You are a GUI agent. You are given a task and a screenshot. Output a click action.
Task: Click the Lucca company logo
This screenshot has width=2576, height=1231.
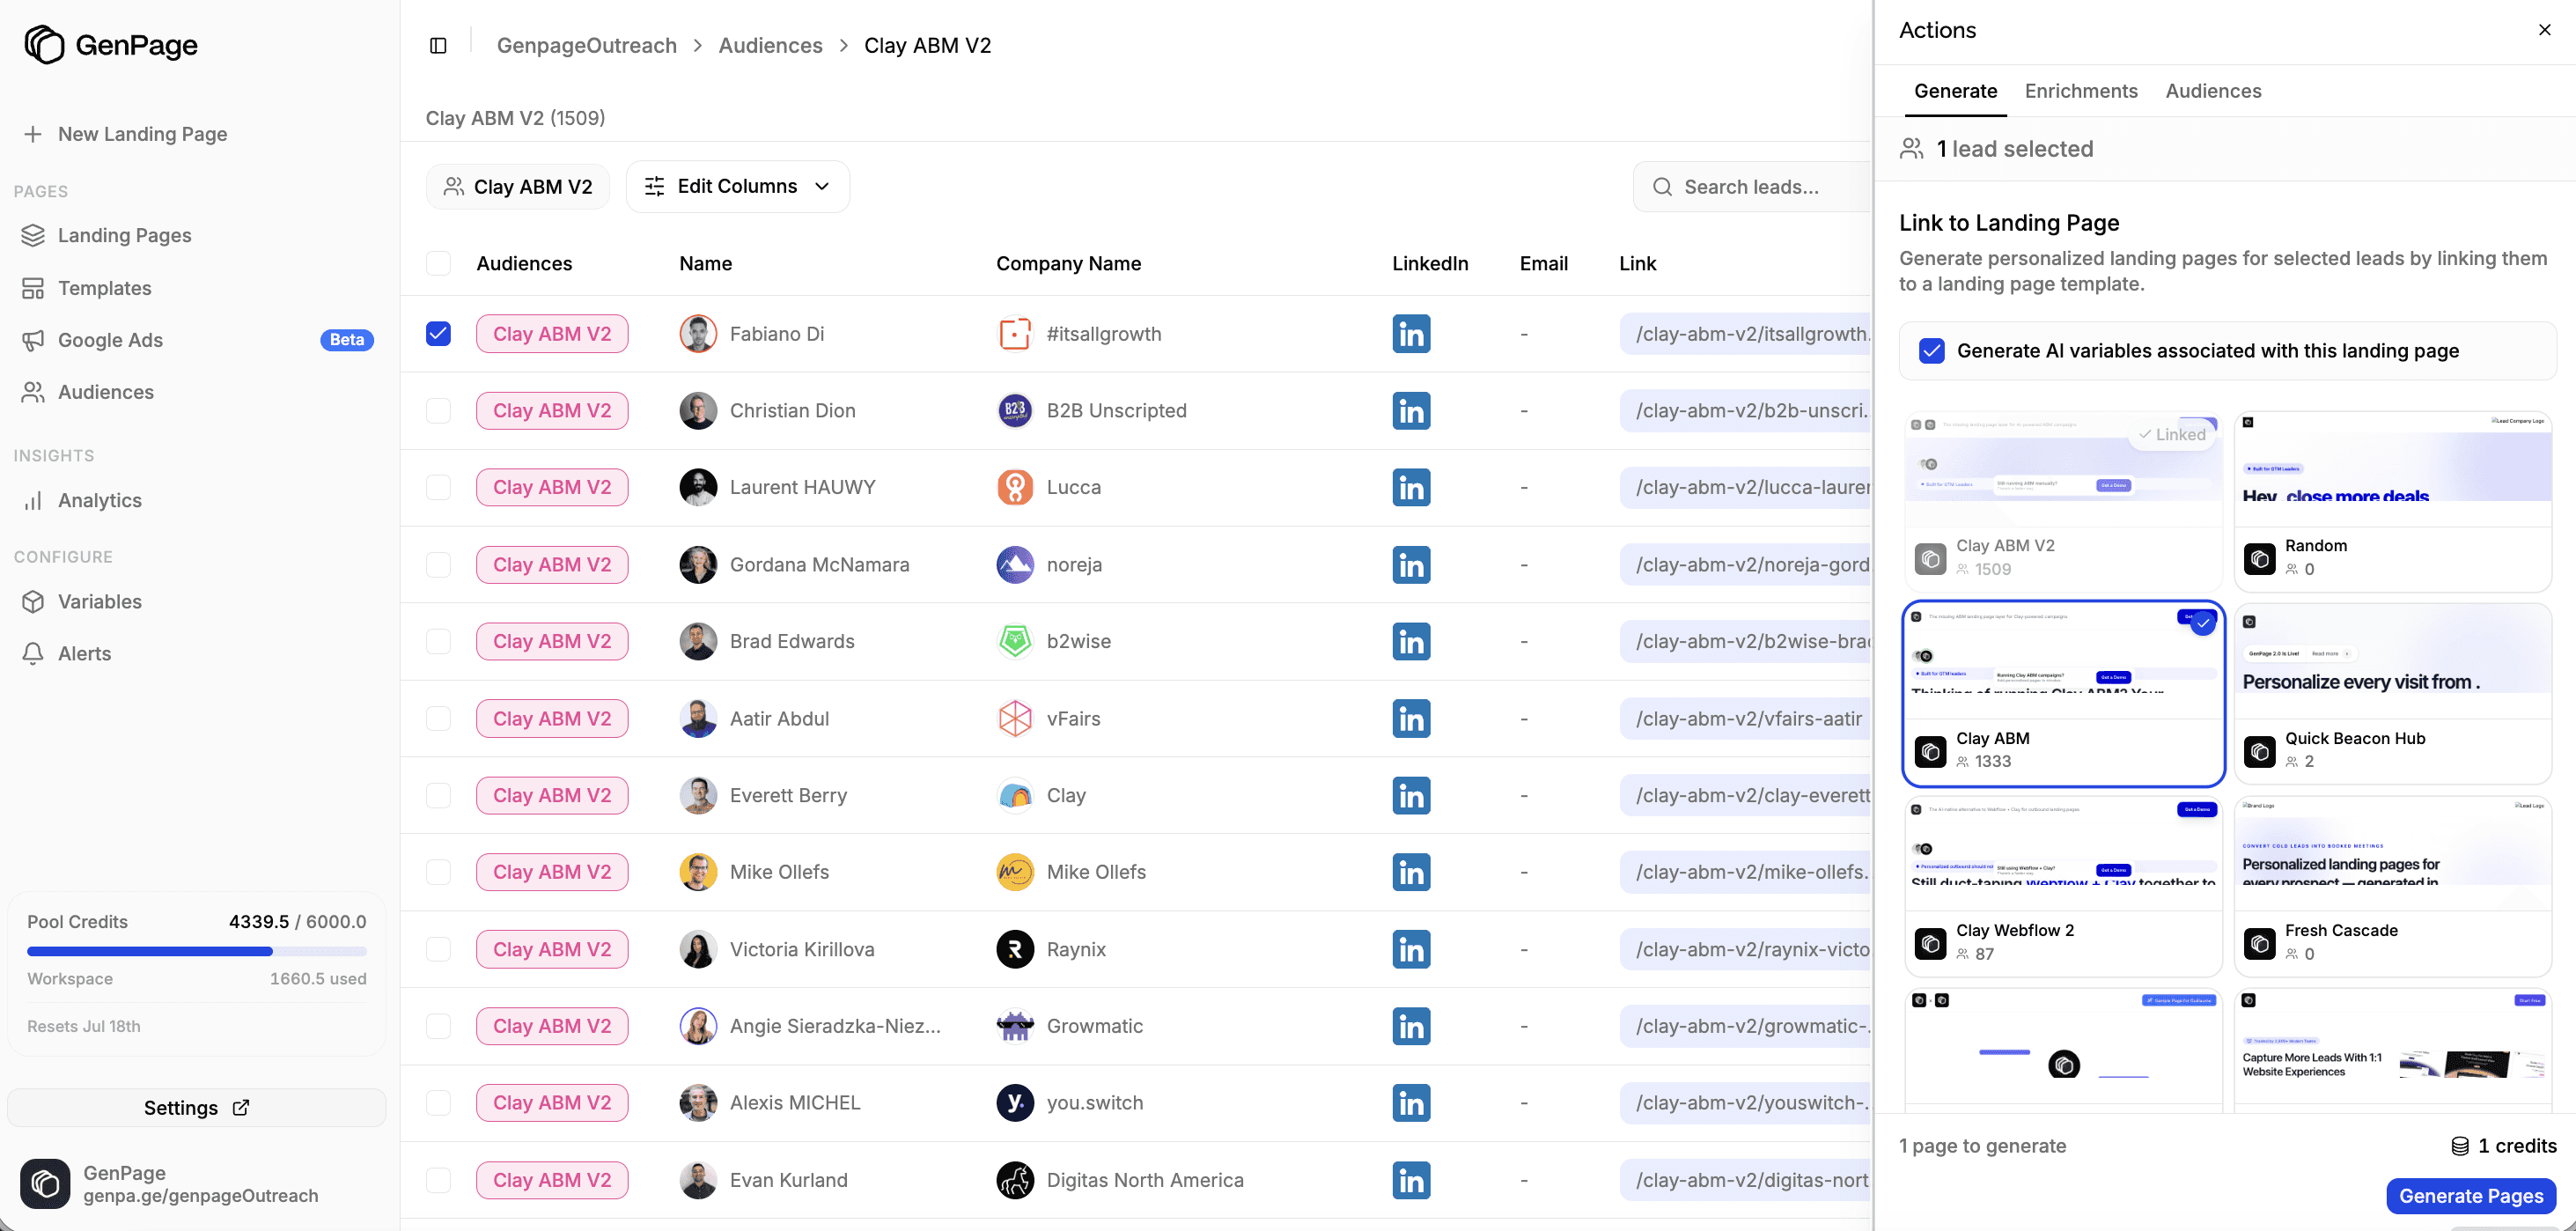[x=1015, y=488]
